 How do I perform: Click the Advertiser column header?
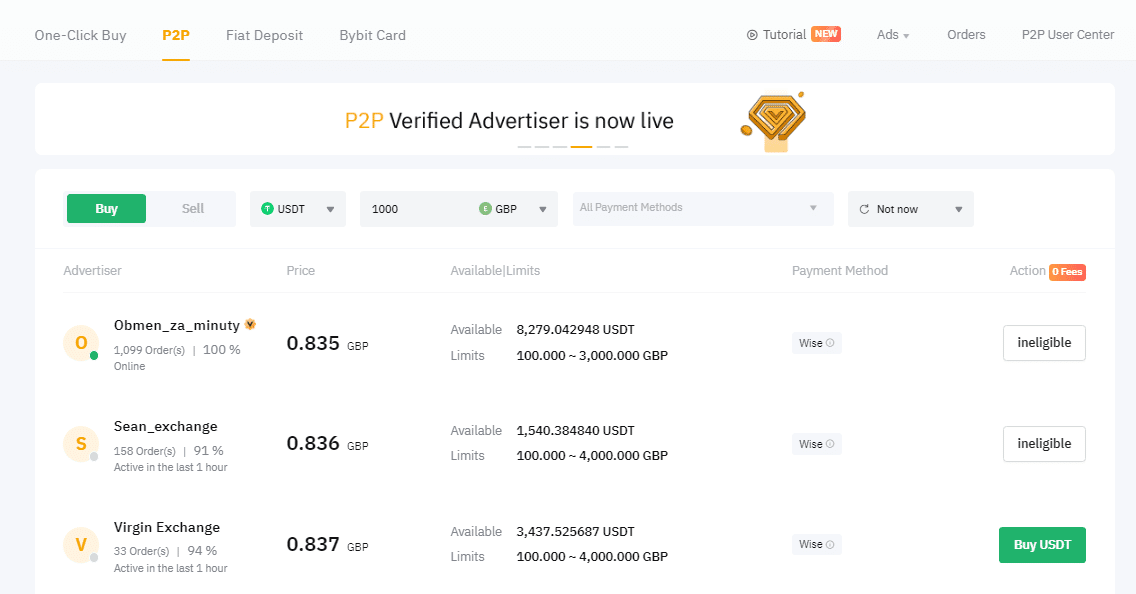pyautogui.click(x=92, y=270)
